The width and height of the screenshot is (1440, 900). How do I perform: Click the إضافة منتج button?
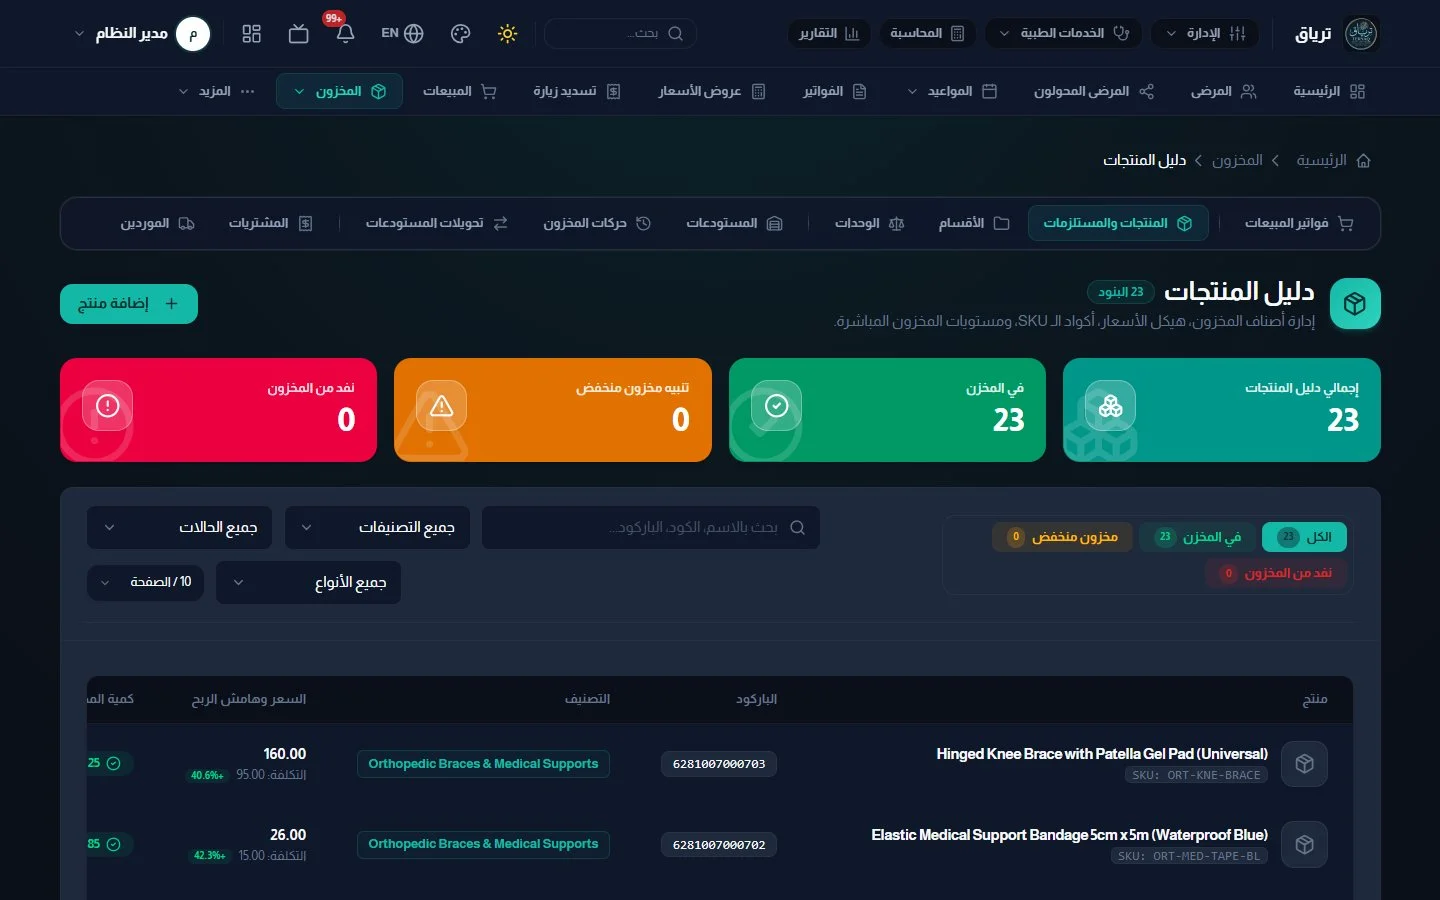(x=129, y=304)
